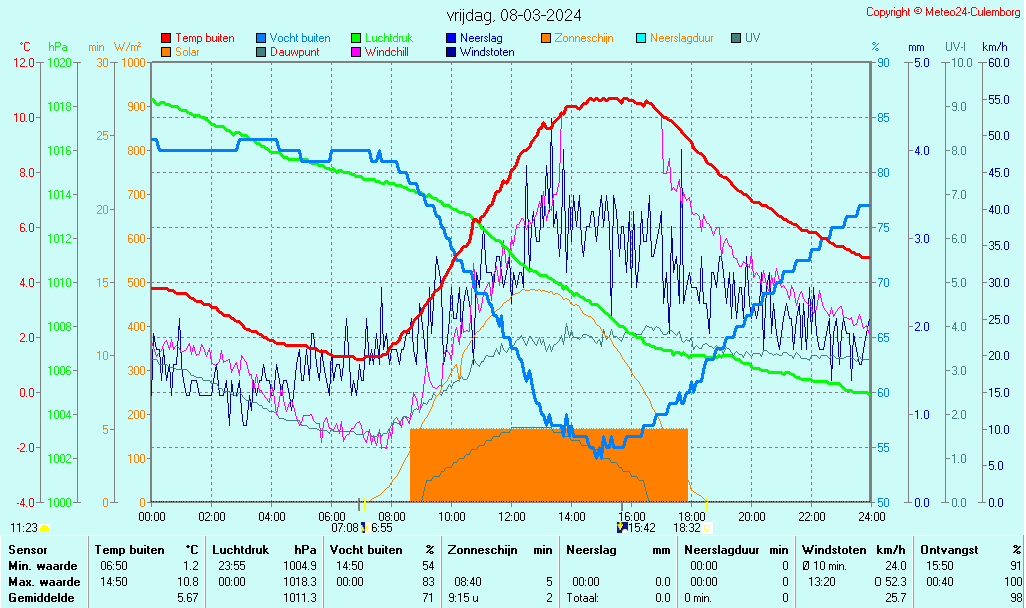The height and width of the screenshot is (608, 1026).
Task: Click the sunrise marker between 07:08 and 6:55
Action: point(364,527)
